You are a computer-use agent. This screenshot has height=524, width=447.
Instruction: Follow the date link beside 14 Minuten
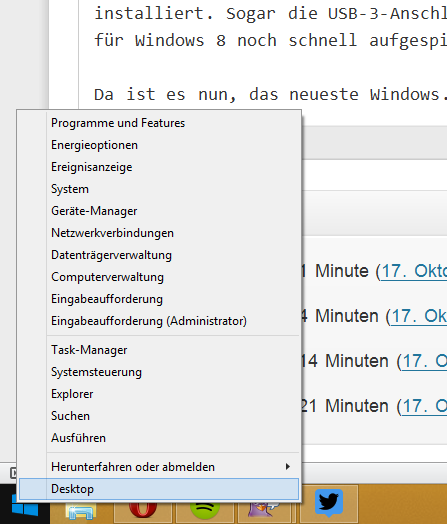coord(424,361)
